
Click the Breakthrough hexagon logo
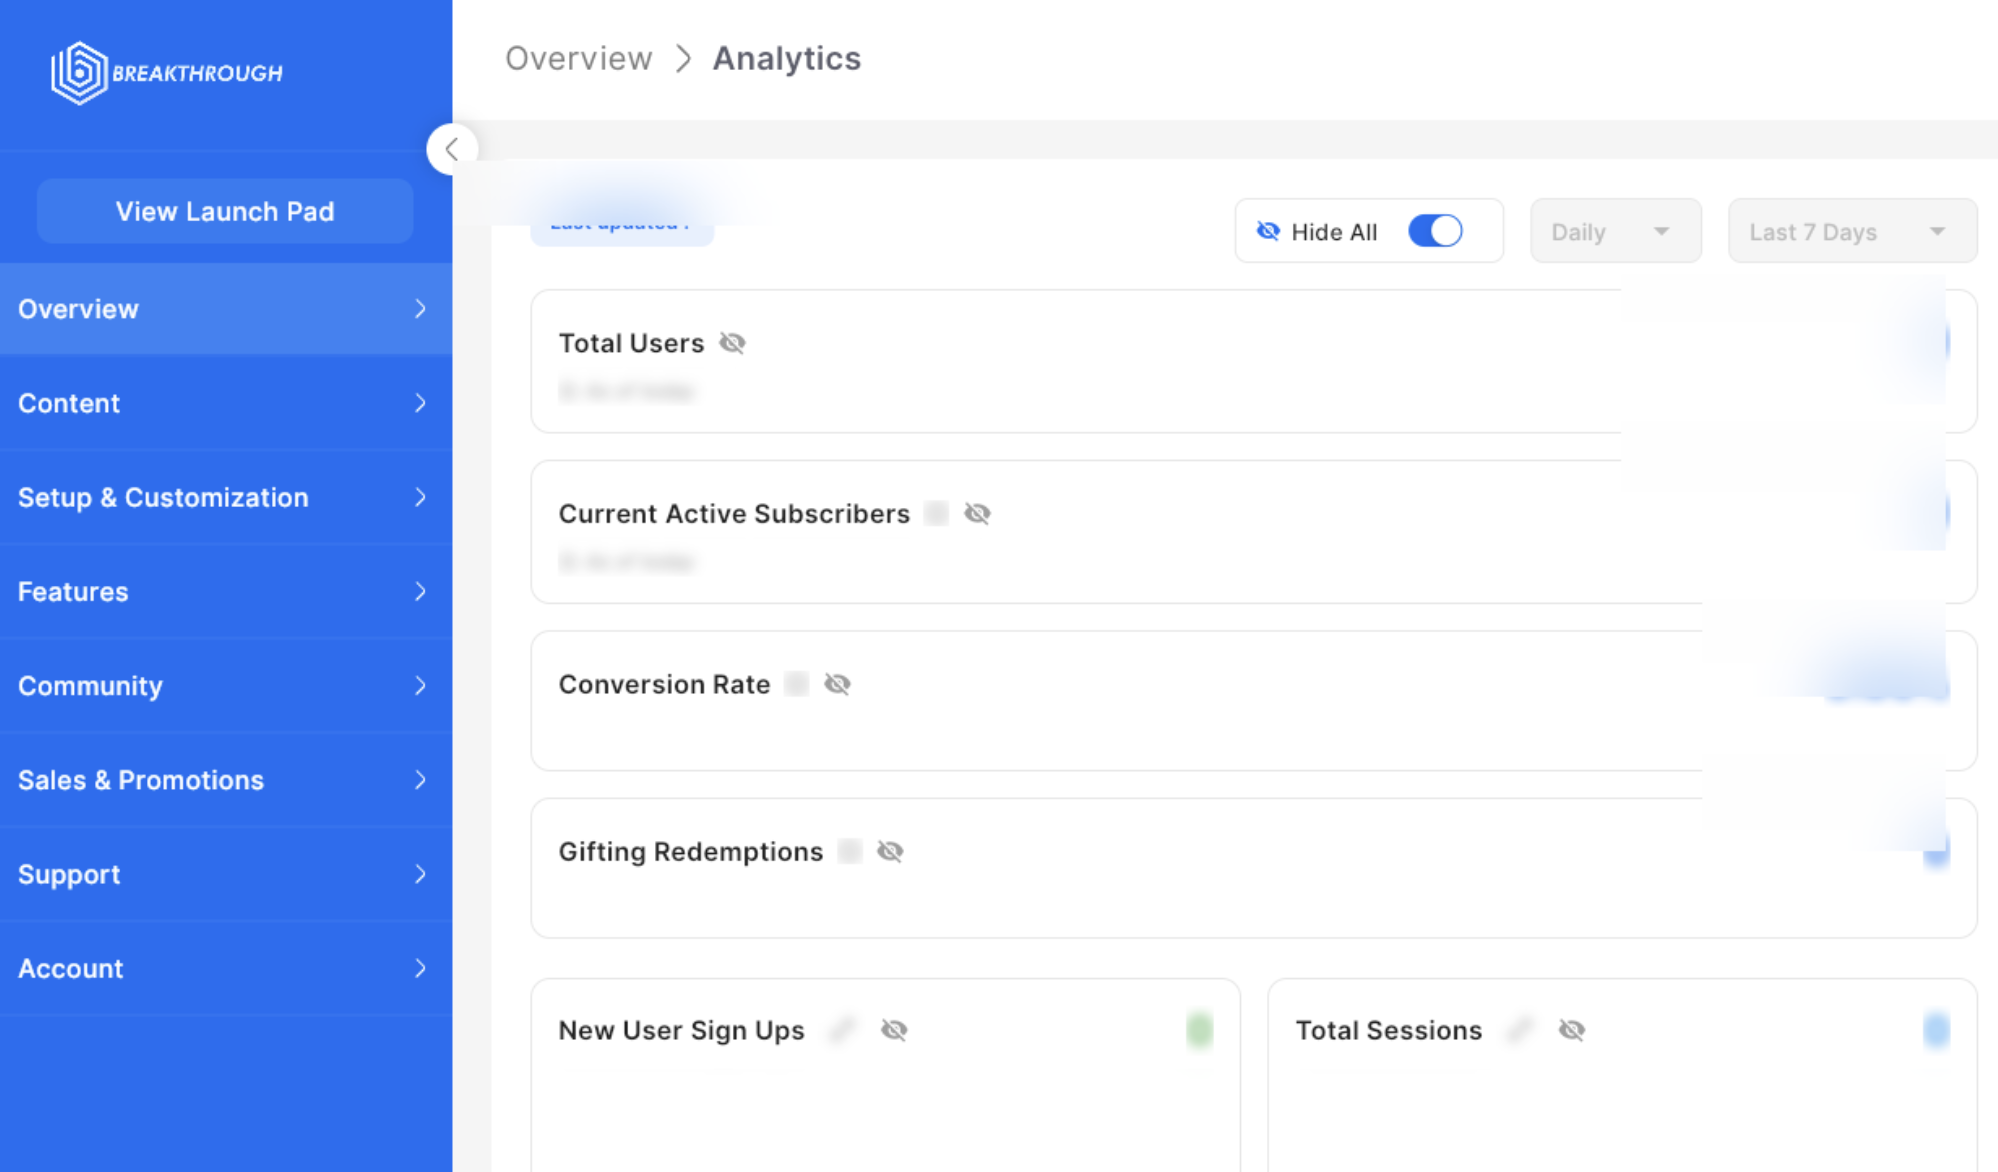[79, 72]
